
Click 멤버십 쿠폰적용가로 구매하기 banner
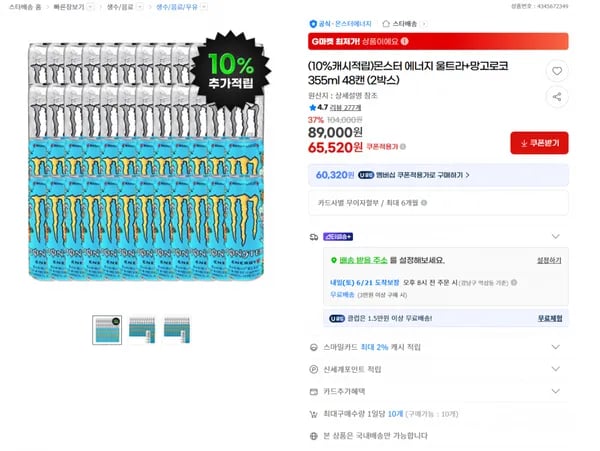point(438,175)
